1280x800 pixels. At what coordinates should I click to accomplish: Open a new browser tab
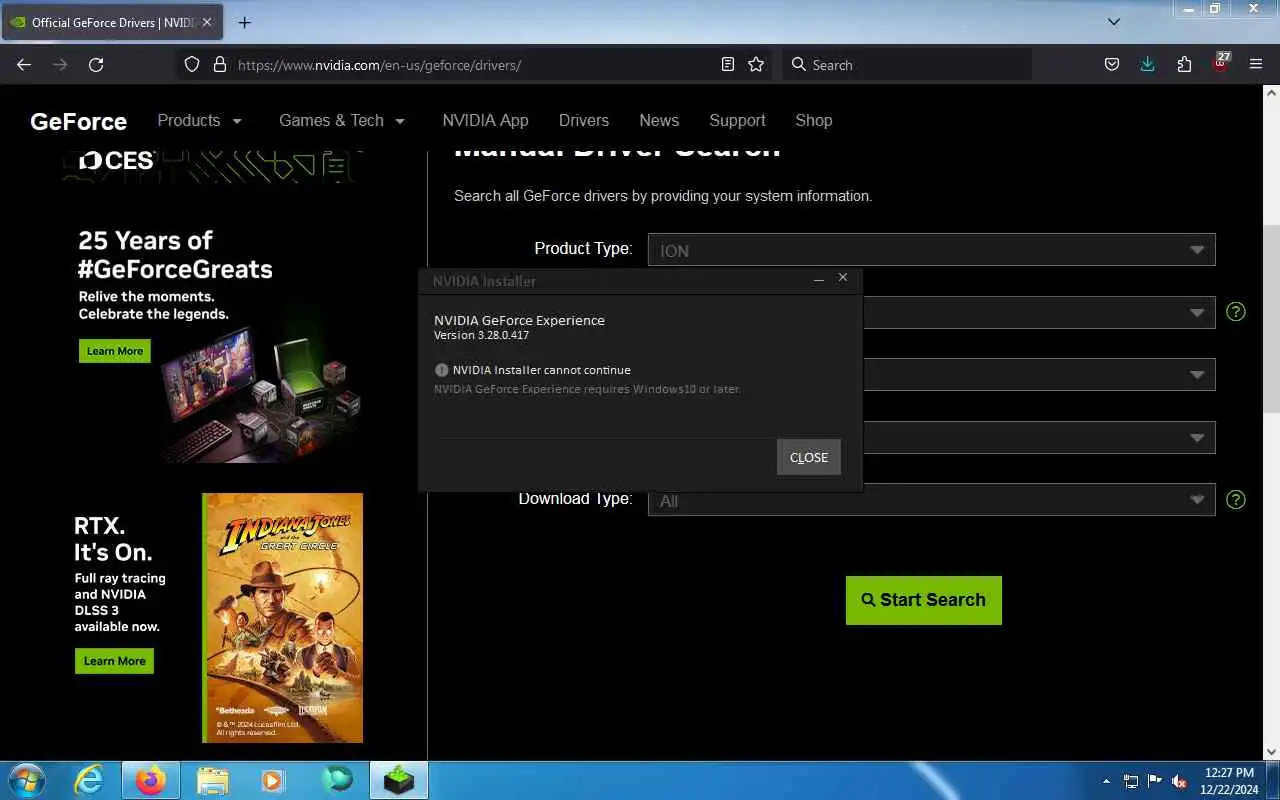coord(244,22)
